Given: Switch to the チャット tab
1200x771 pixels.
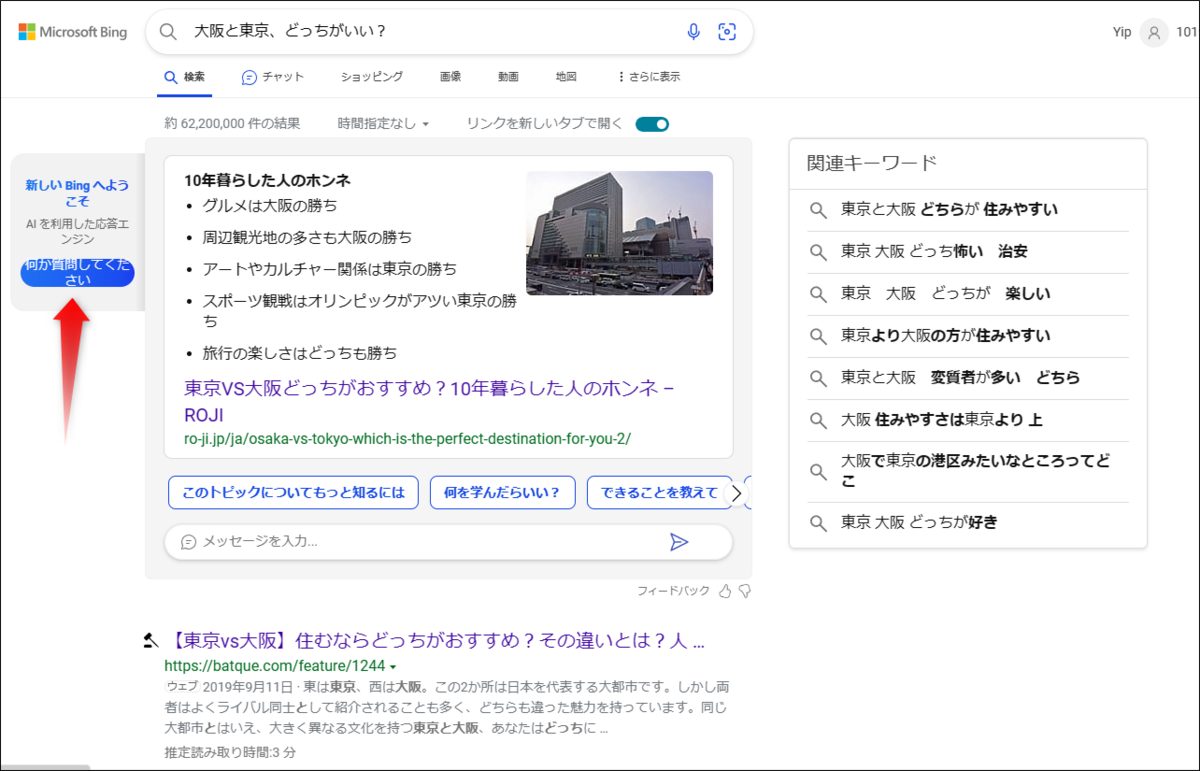Looking at the screenshot, I should (272, 76).
